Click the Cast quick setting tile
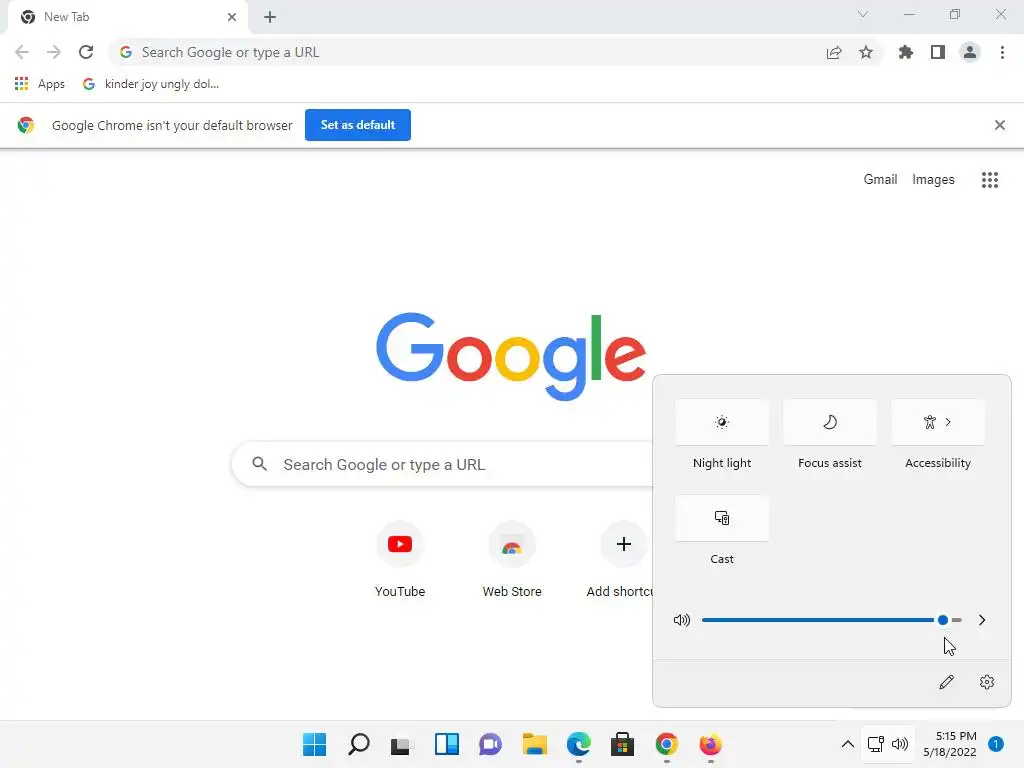This screenshot has width=1024, height=768. tap(722, 518)
